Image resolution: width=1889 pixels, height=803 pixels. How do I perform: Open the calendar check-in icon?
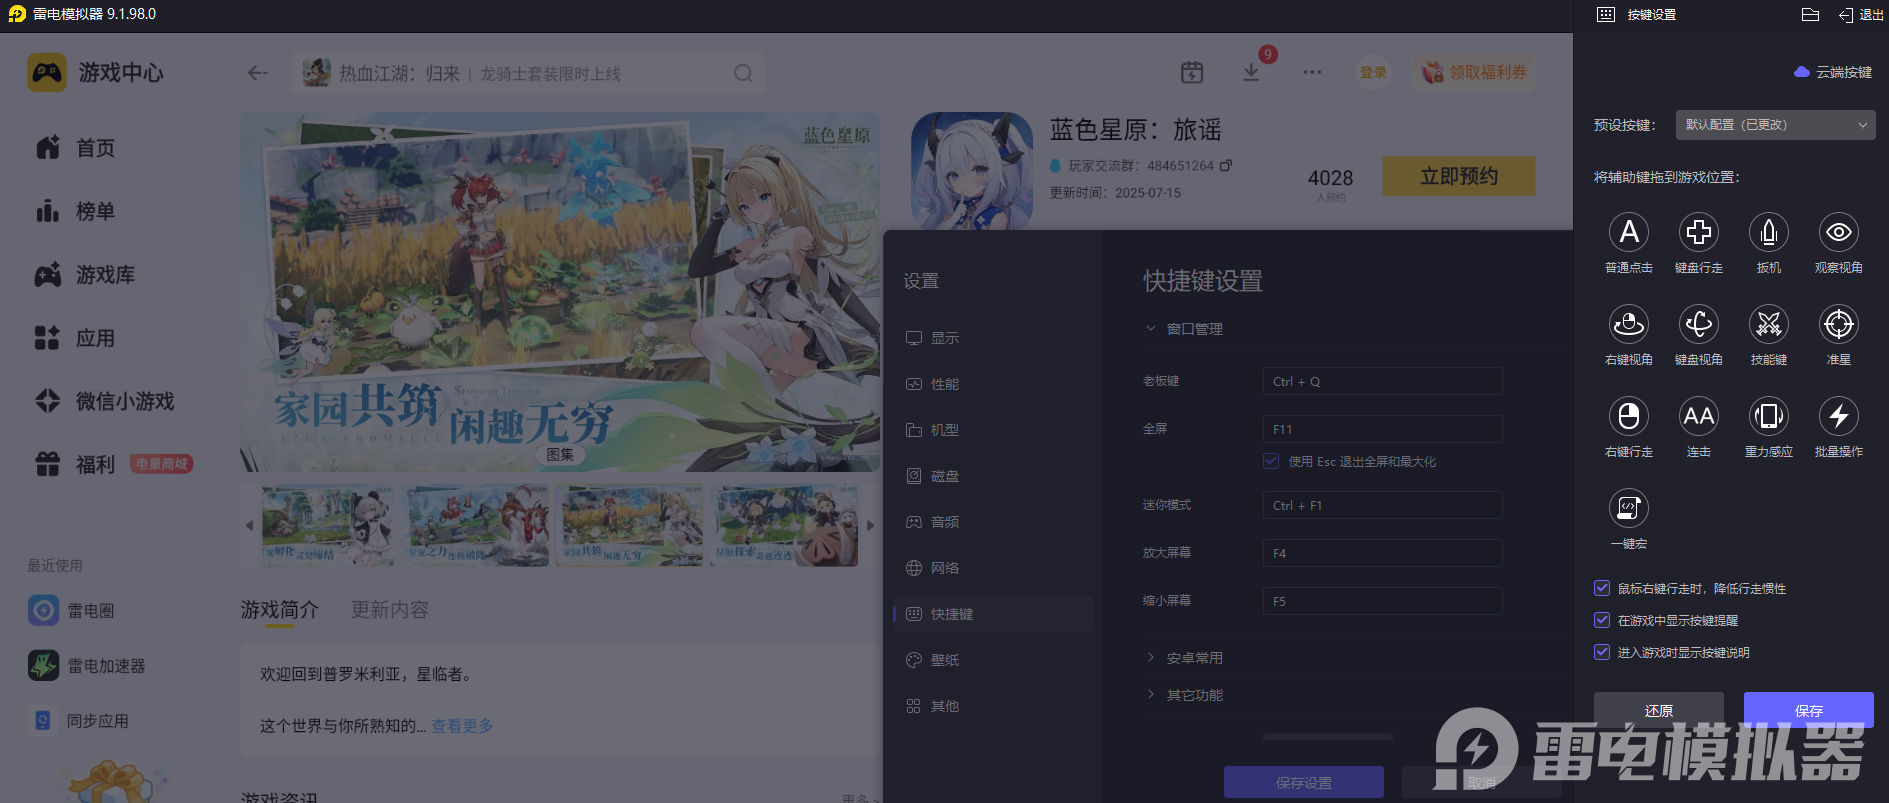pyautogui.click(x=1192, y=72)
